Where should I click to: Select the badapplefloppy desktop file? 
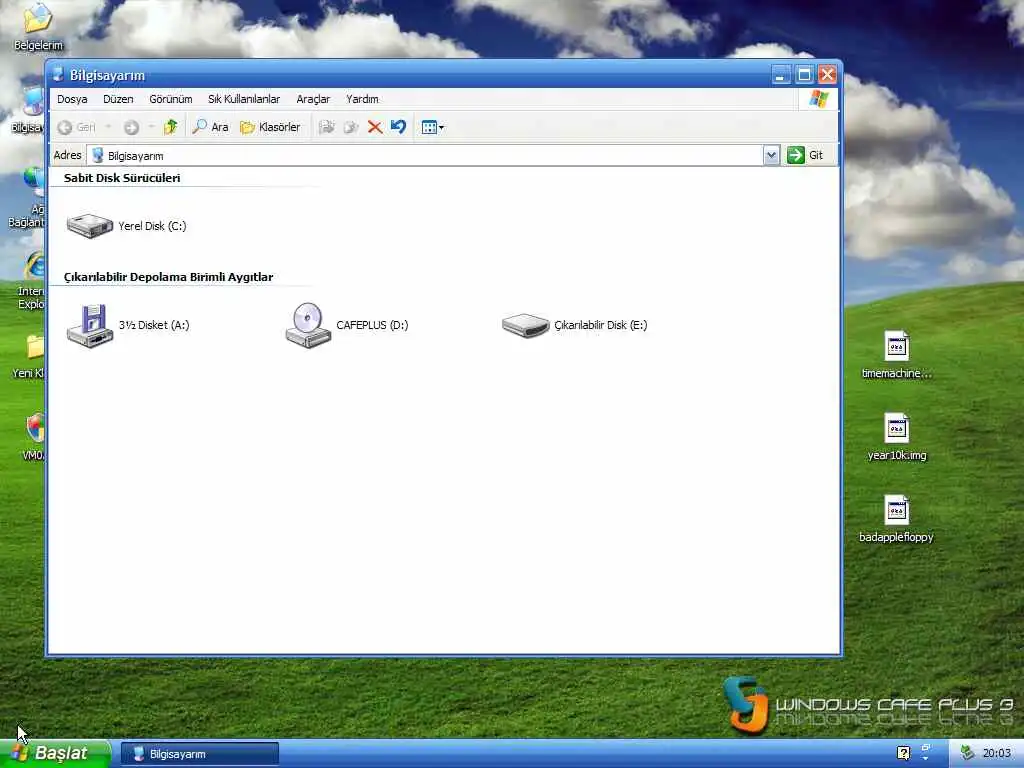coord(897,519)
